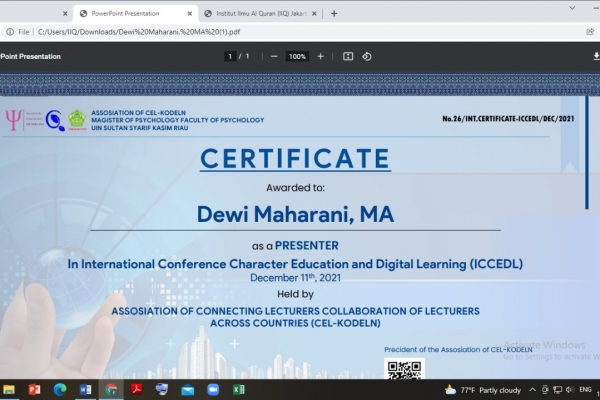Click the CERTIFICATE heading
This screenshot has height=400, width=600.
point(295,159)
